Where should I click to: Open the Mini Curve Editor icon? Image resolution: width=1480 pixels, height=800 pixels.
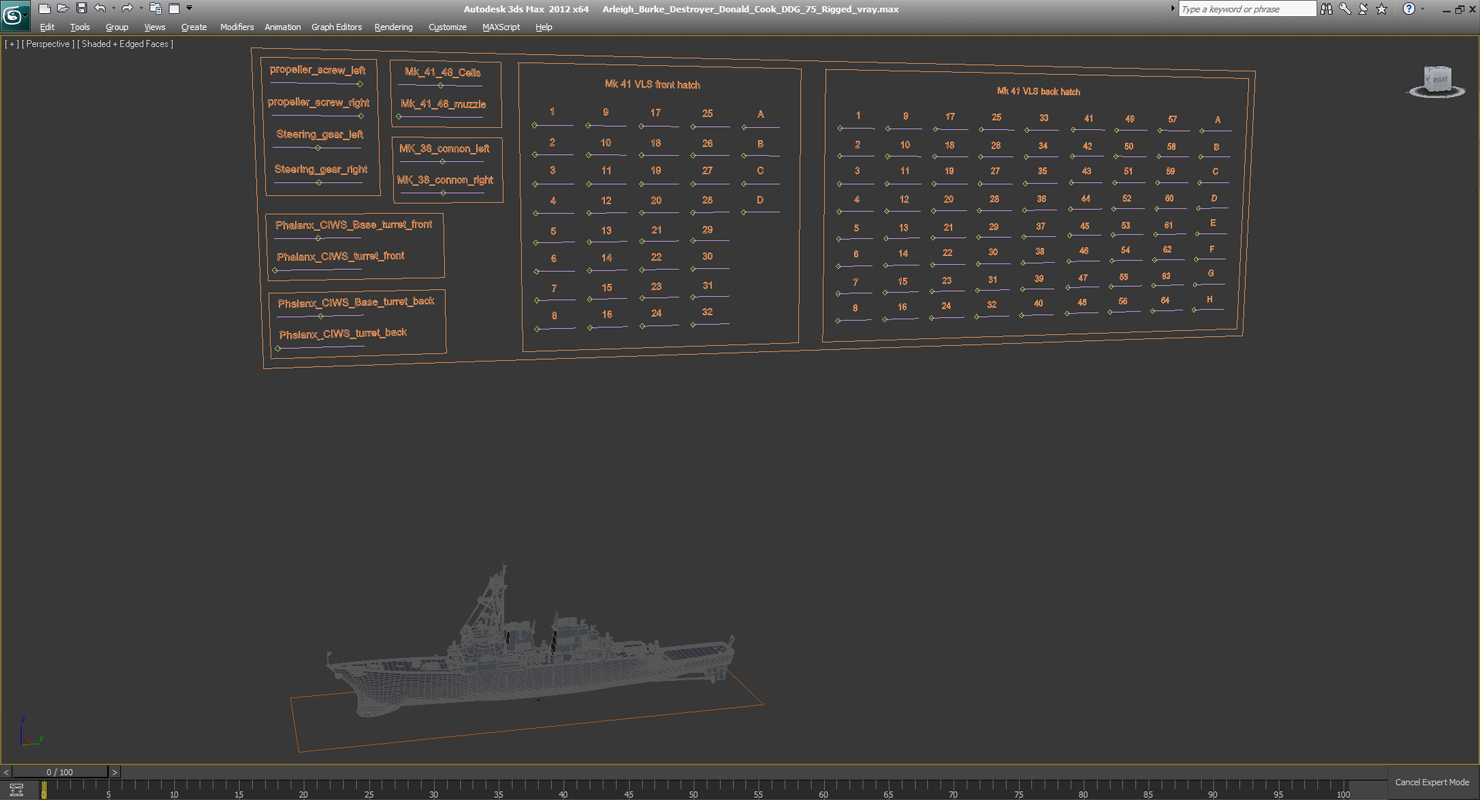point(16,790)
